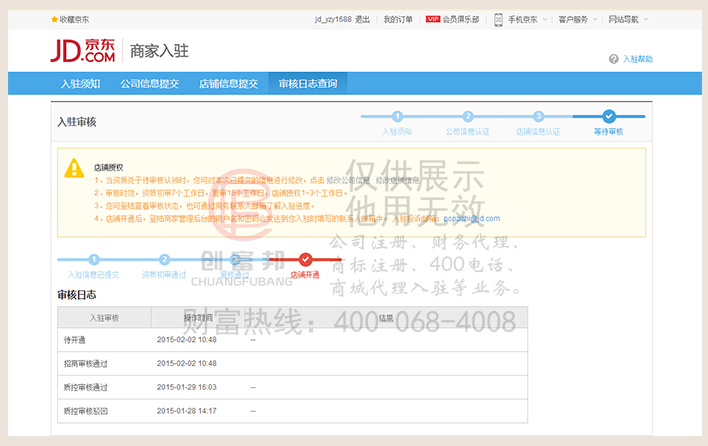
Task: Click the 商家入驻 header title
Action: coord(159,51)
